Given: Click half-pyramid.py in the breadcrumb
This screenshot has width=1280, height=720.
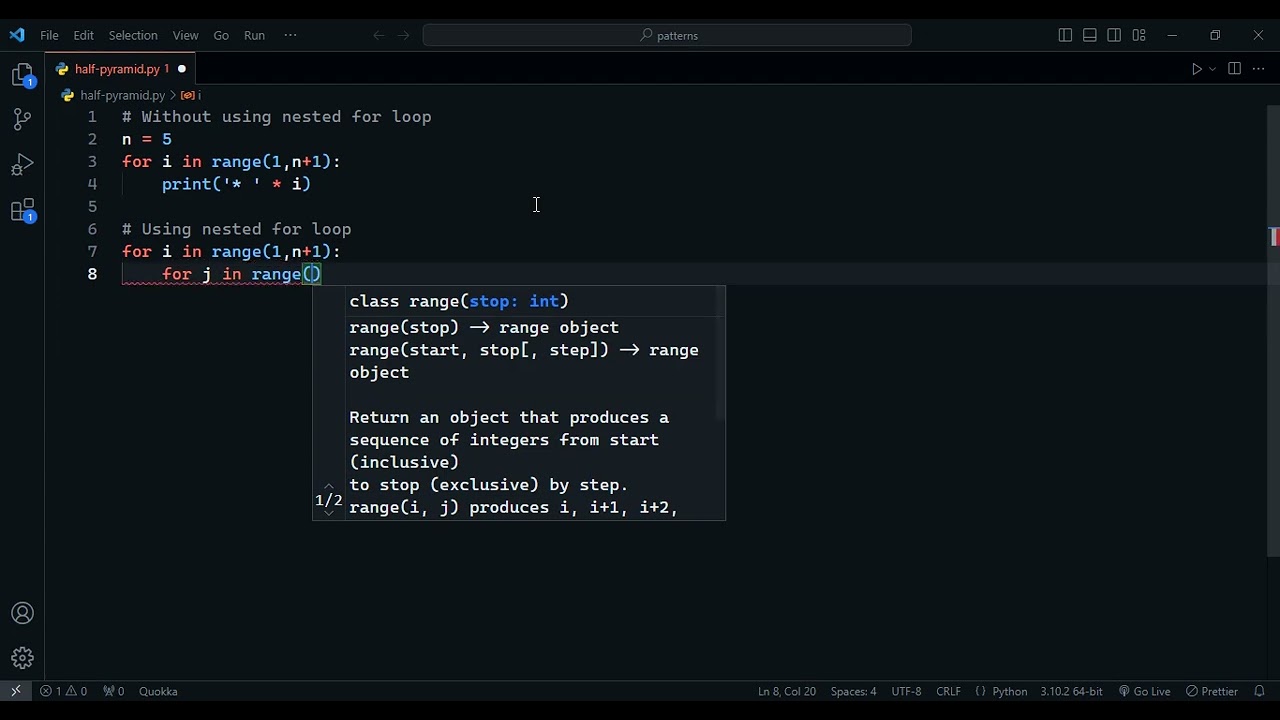Looking at the screenshot, I should (122, 95).
